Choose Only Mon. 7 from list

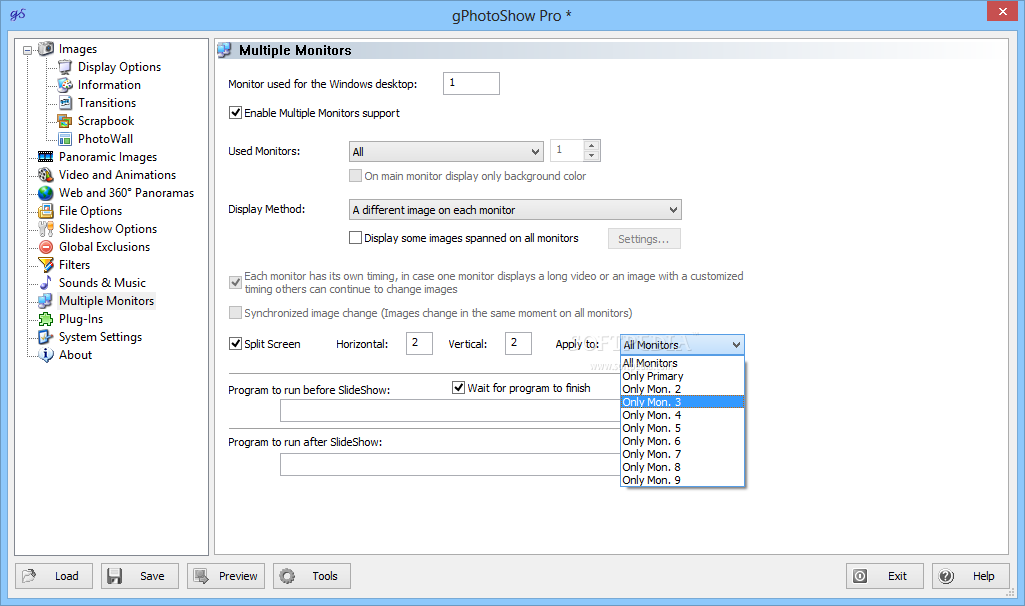(x=682, y=454)
